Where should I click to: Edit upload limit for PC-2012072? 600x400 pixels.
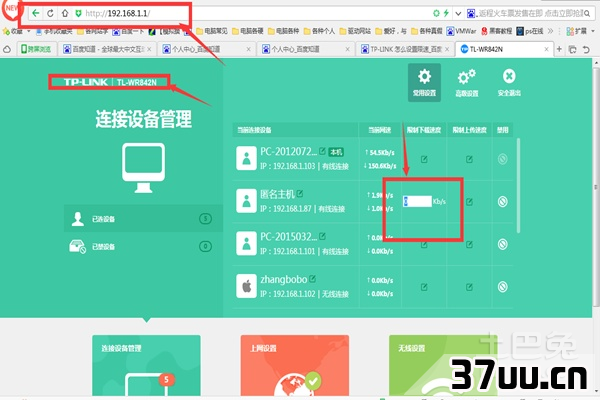coord(469,159)
